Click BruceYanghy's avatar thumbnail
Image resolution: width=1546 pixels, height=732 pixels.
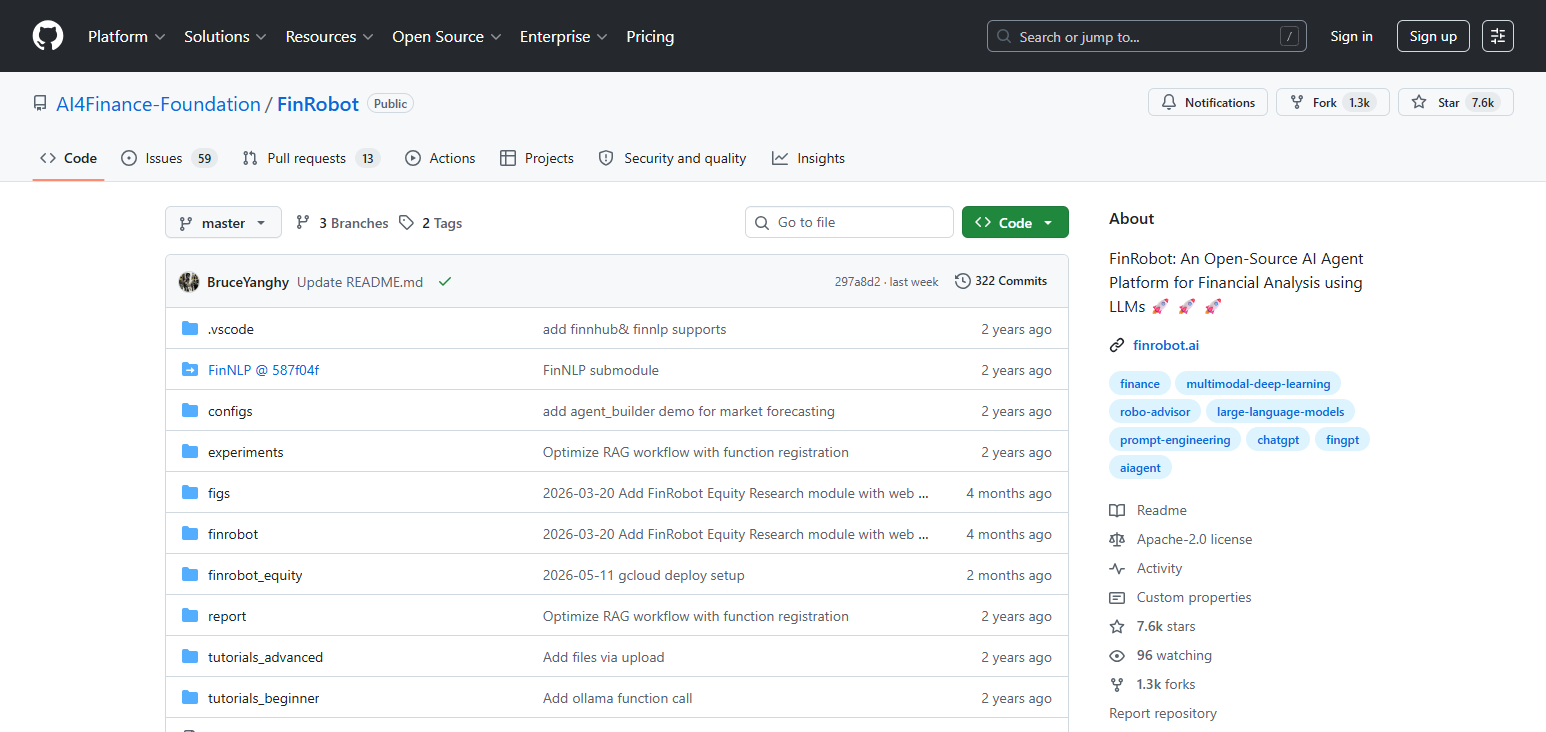(x=189, y=282)
